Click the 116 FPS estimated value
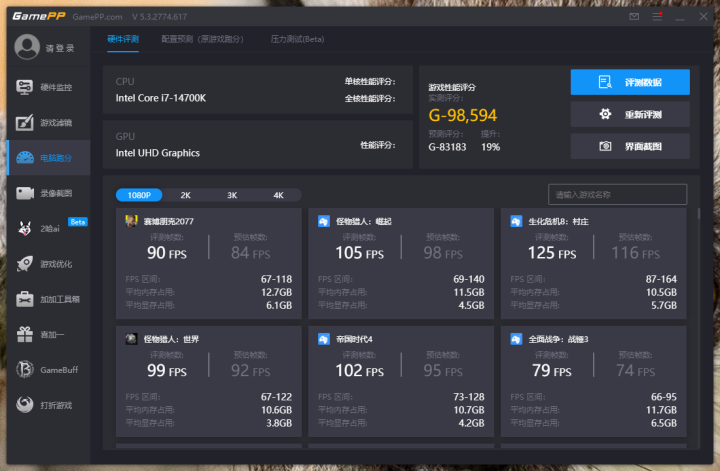This screenshot has width=720, height=471. click(636, 253)
